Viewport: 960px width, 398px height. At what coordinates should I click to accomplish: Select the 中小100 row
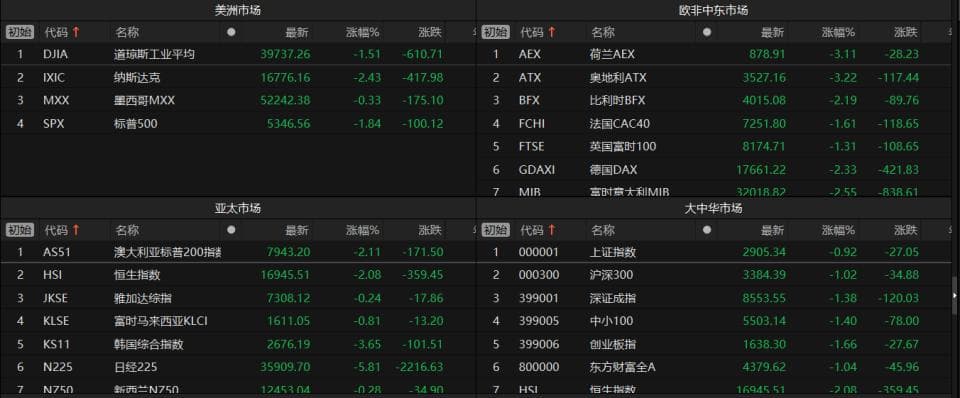pyautogui.click(x=713, y=321)
